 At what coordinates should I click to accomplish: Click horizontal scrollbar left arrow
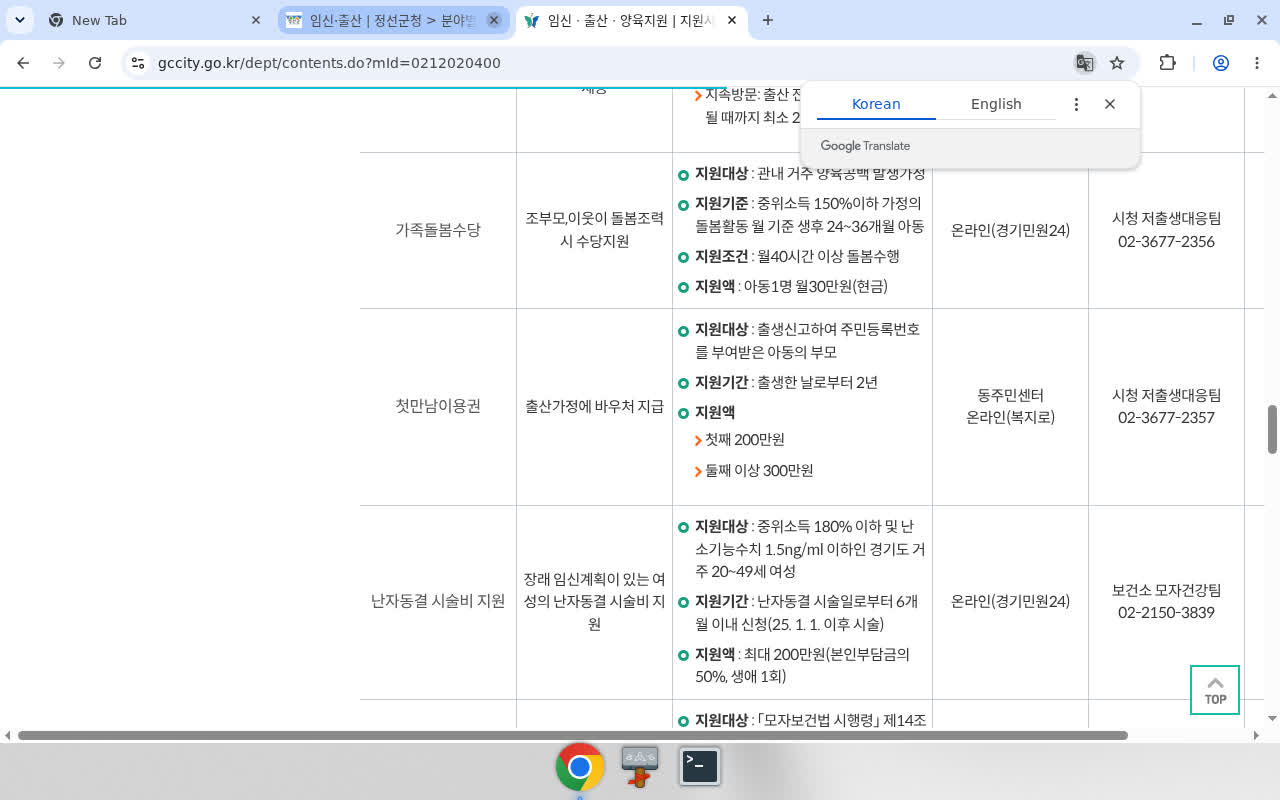pyautogui.click(x=8, y=735)
